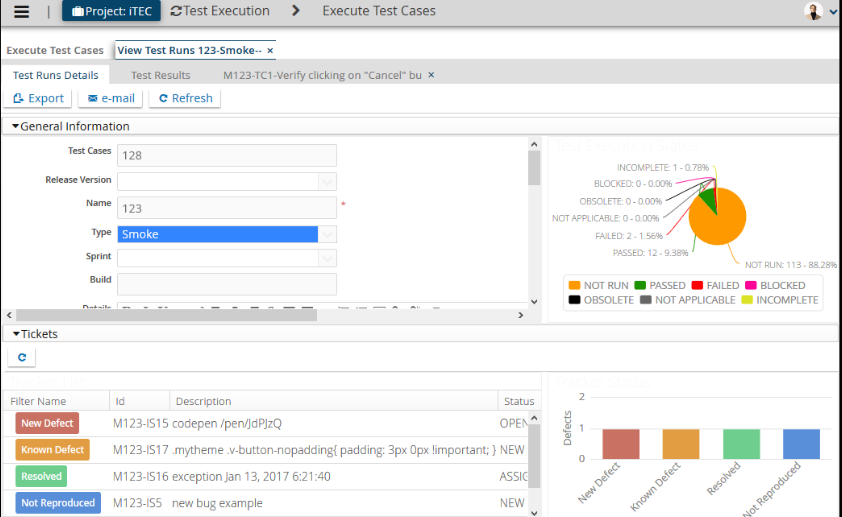Open the hamburger main menu

(21, 11)
